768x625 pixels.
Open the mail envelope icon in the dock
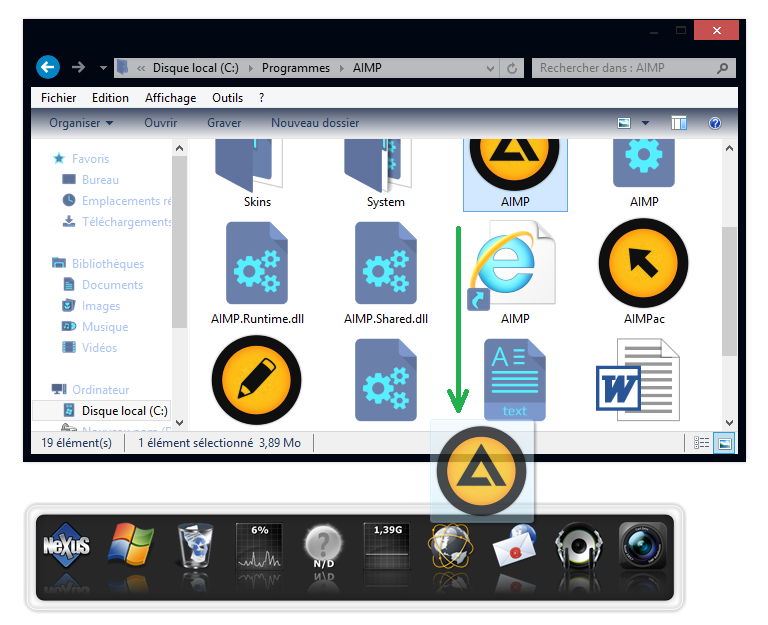click(515, 546)
